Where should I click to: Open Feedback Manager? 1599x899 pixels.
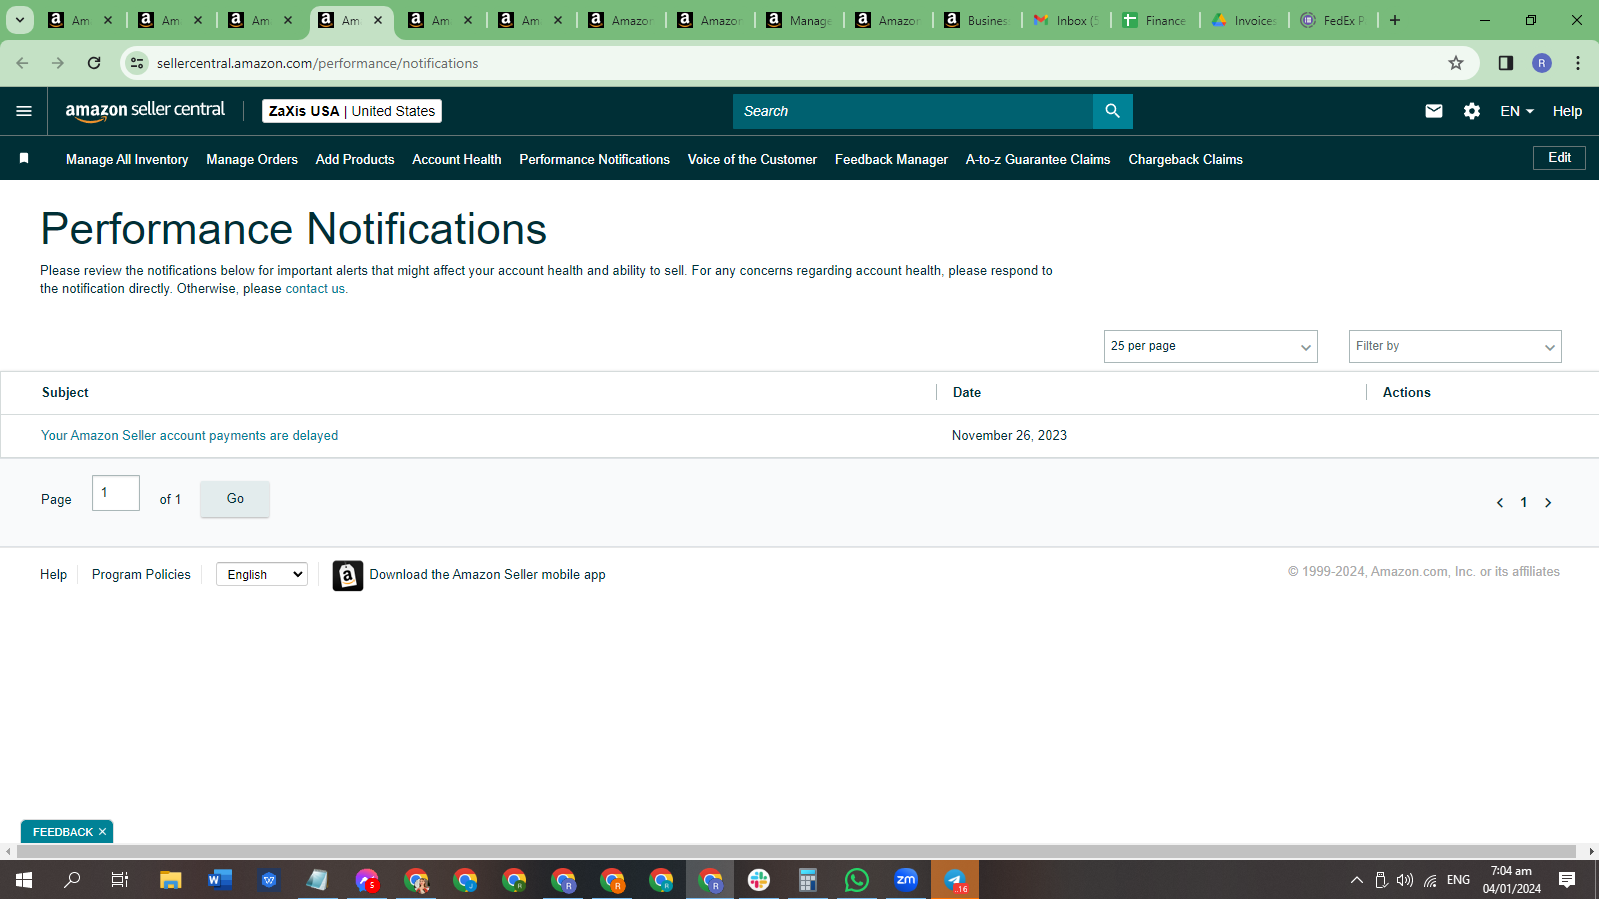click(891, 159)
